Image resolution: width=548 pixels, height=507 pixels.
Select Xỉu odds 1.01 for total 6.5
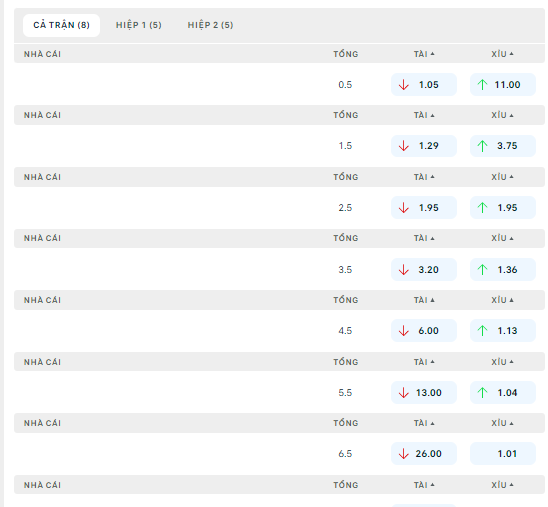click(x=503, y=454)
